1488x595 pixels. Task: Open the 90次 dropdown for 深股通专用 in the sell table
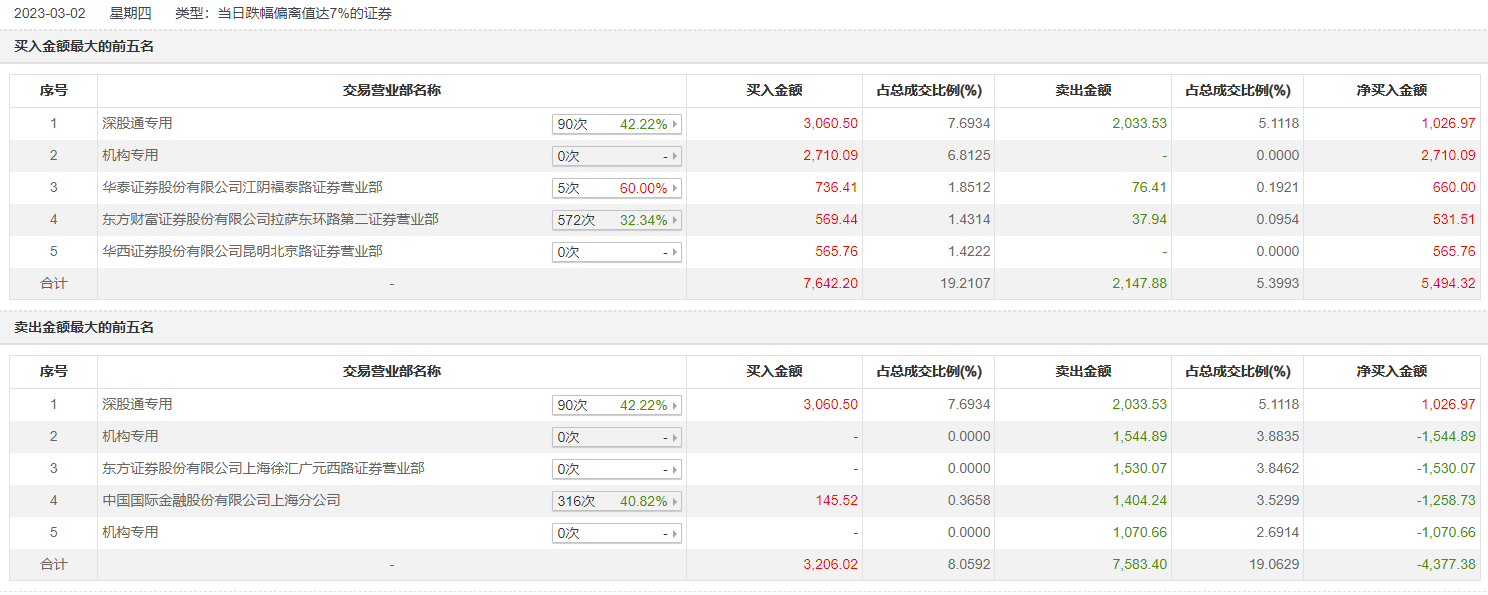617,405
